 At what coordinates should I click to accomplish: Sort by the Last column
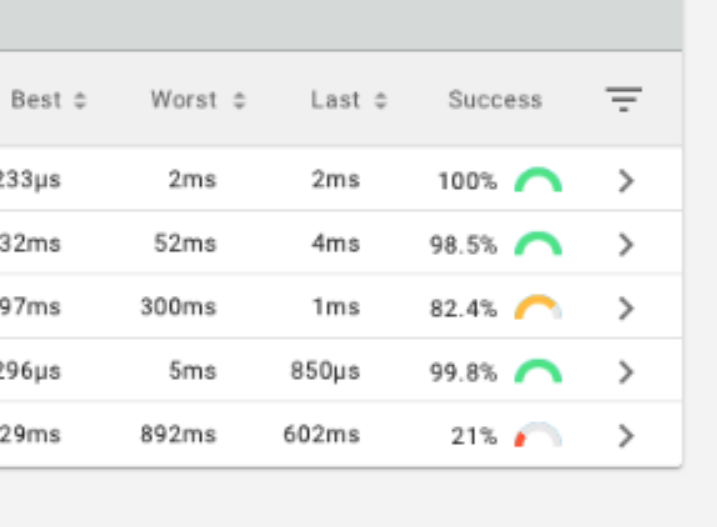(x=381, y=100)
